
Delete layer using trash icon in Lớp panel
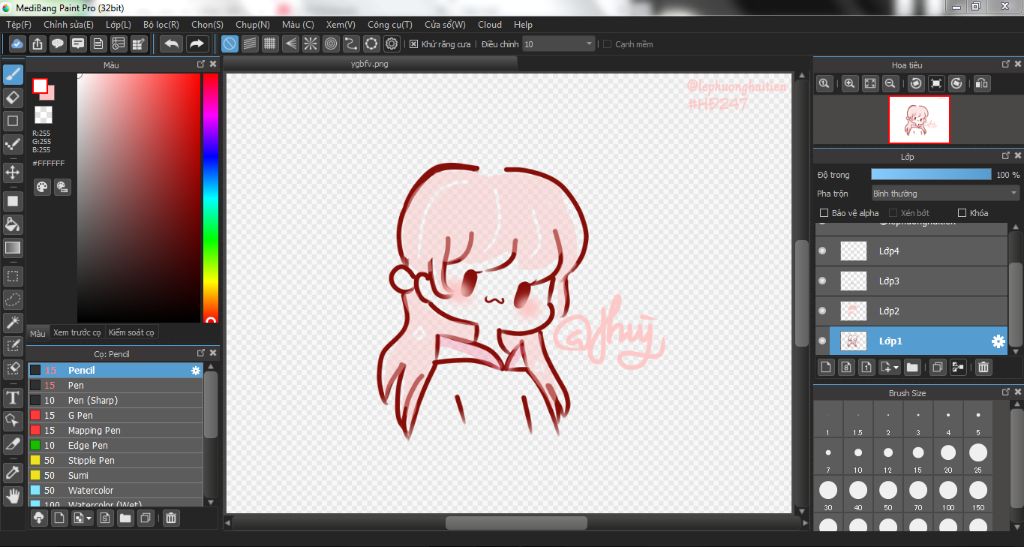(x=983, y=367)
